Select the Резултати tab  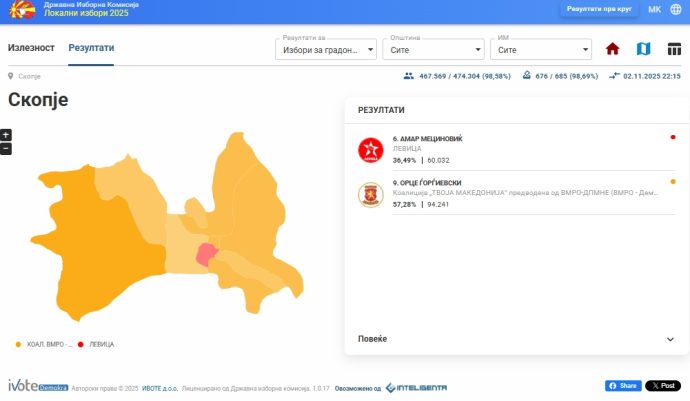[91, 48]
